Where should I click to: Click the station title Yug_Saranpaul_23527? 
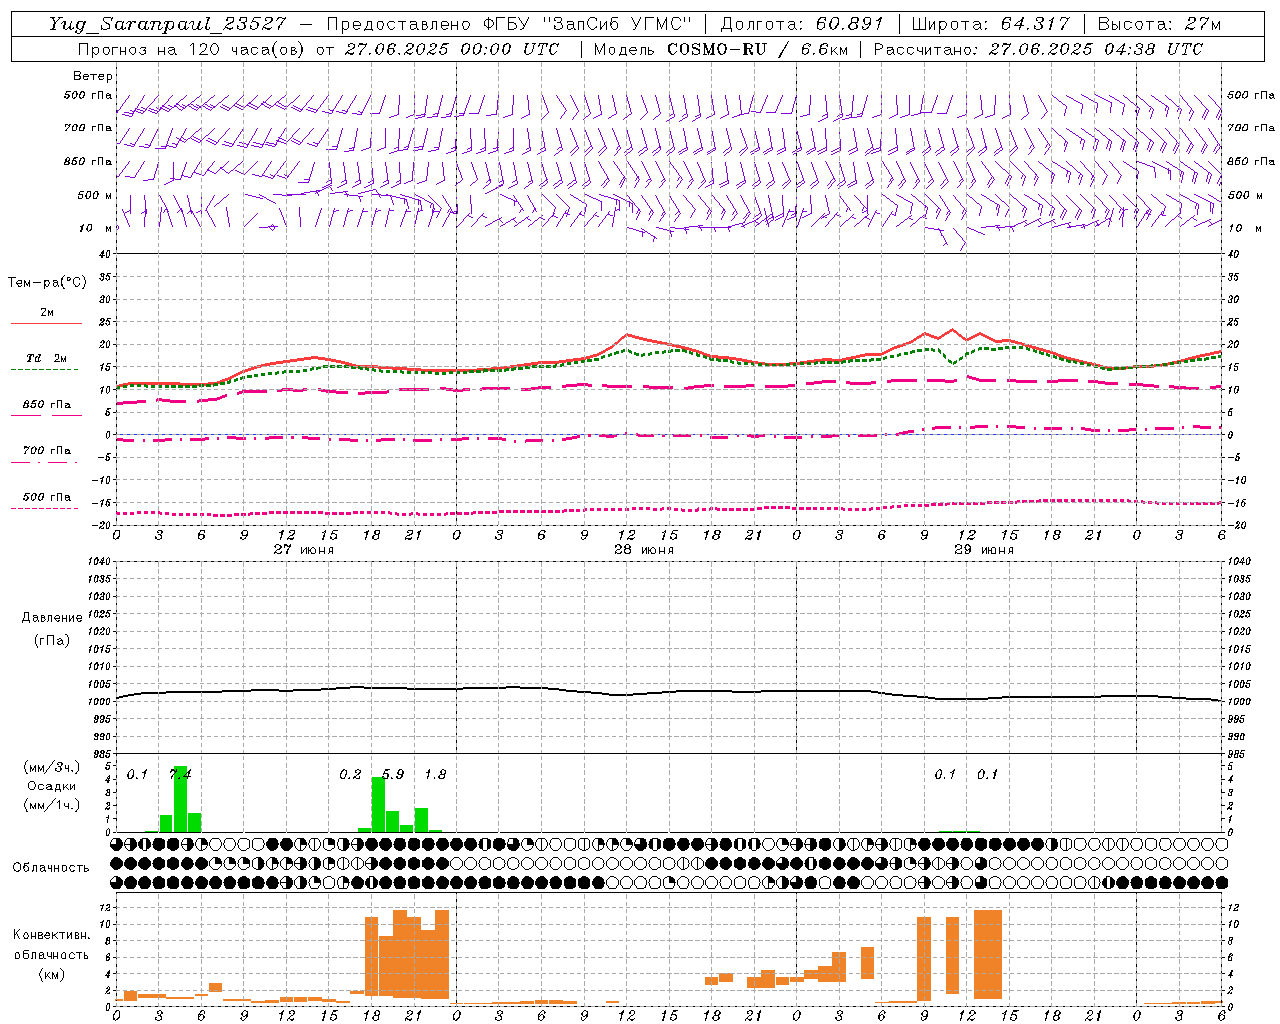[168, 24]
